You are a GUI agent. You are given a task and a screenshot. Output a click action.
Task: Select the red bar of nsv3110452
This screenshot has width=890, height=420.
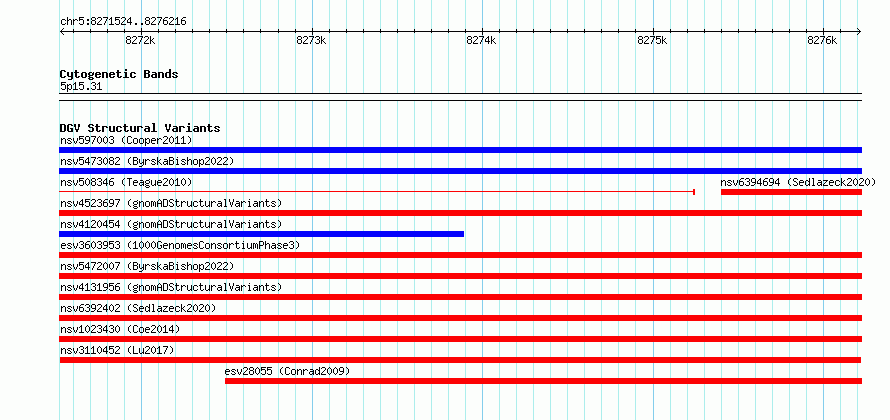460,360
